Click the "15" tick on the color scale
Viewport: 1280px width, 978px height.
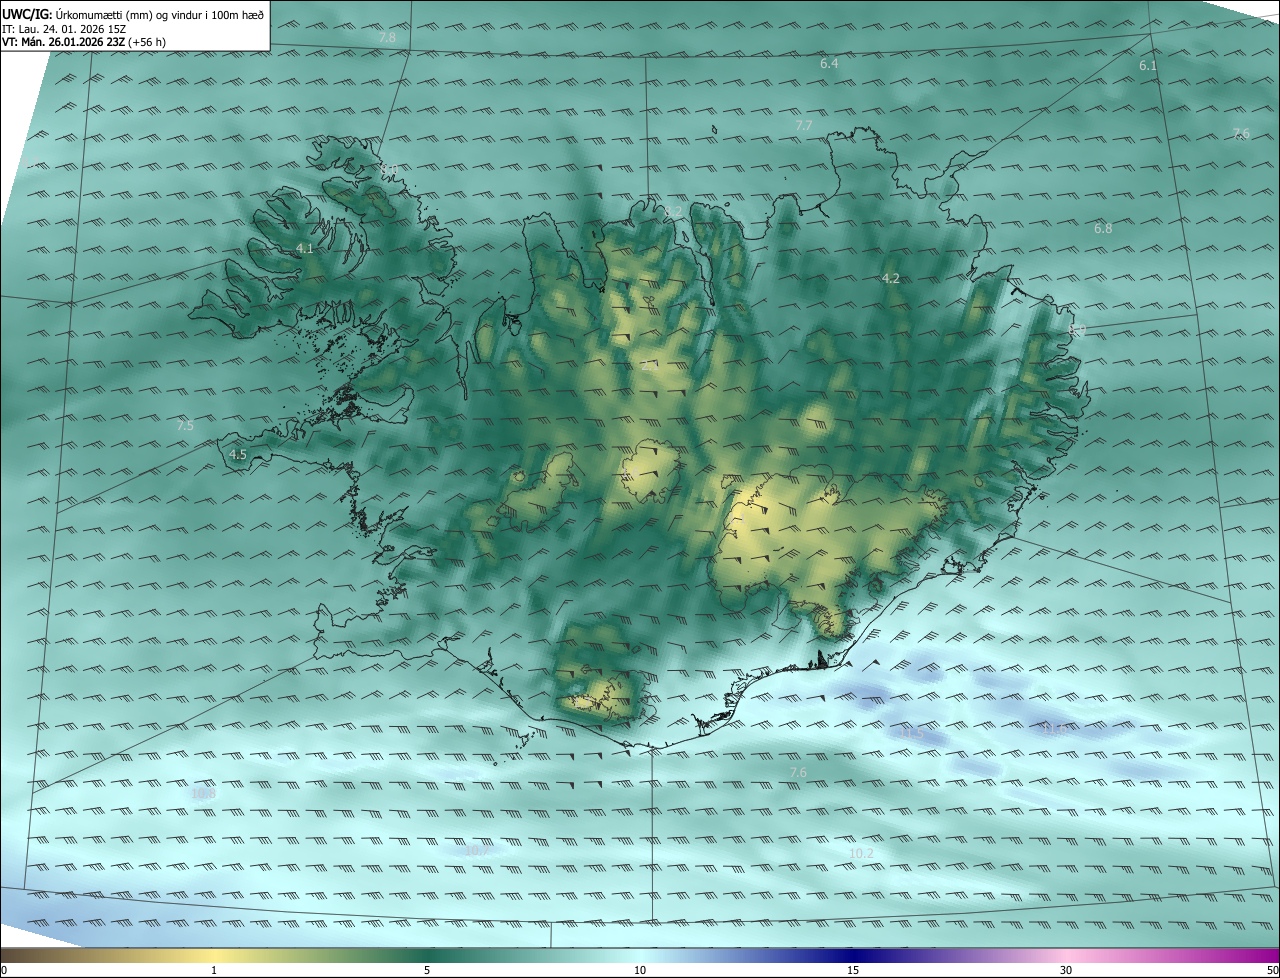pyautogui.click(x=853, y=970)
